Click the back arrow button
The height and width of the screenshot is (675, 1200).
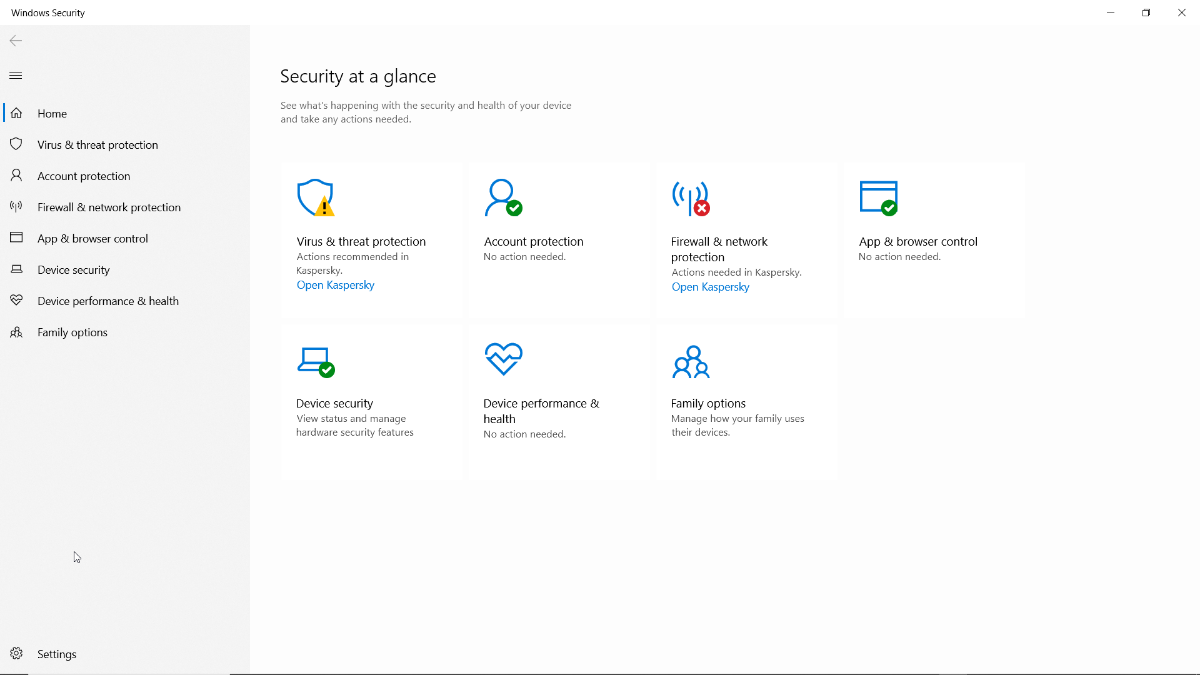point(16,41)
